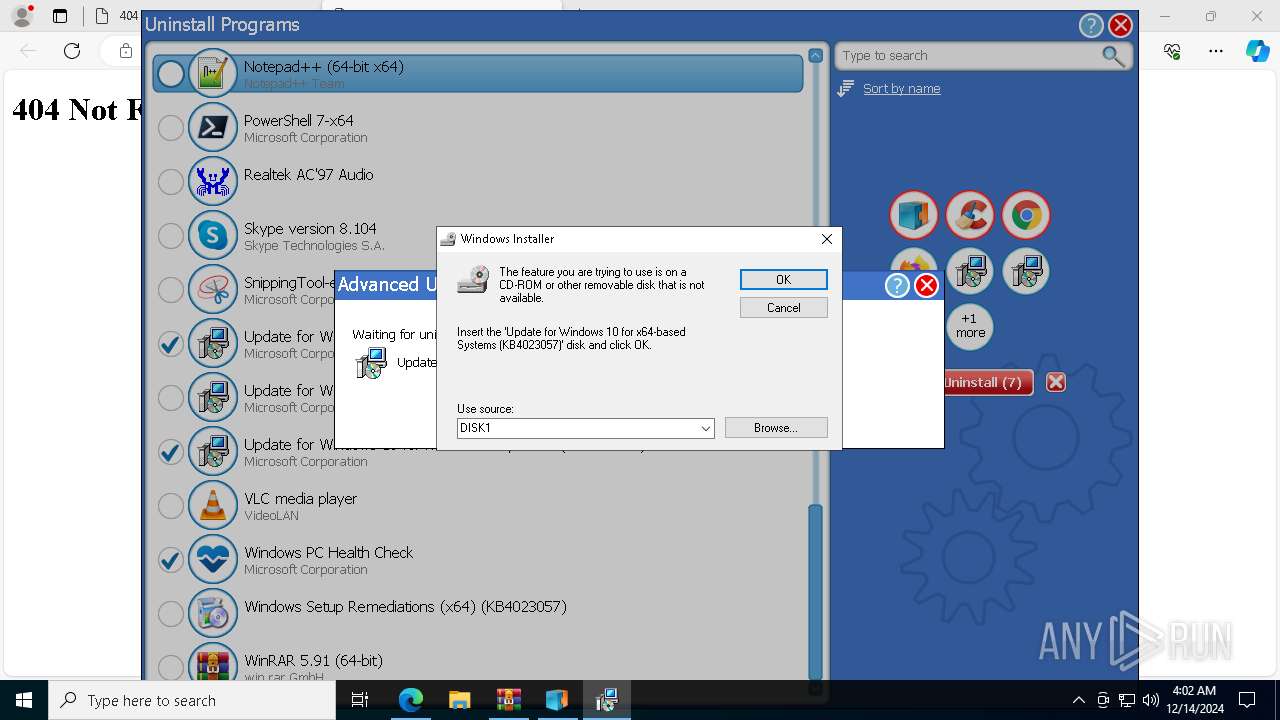Check the VLC media player checkbox
Image resolution: width=1280 pixels, height=720 pixels.
click(x=171, y=506)
